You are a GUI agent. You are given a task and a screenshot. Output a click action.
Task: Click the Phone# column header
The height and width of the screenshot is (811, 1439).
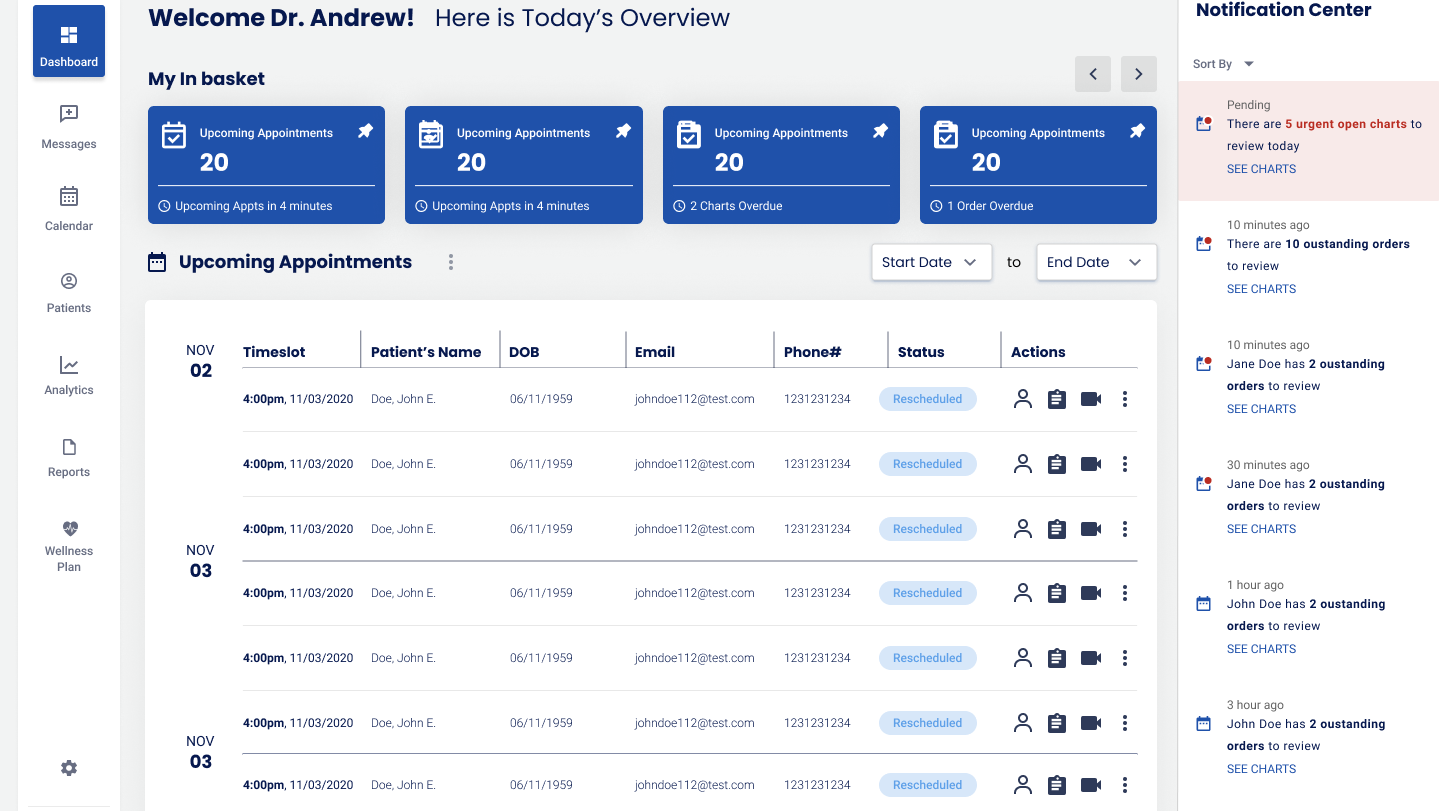813,352
